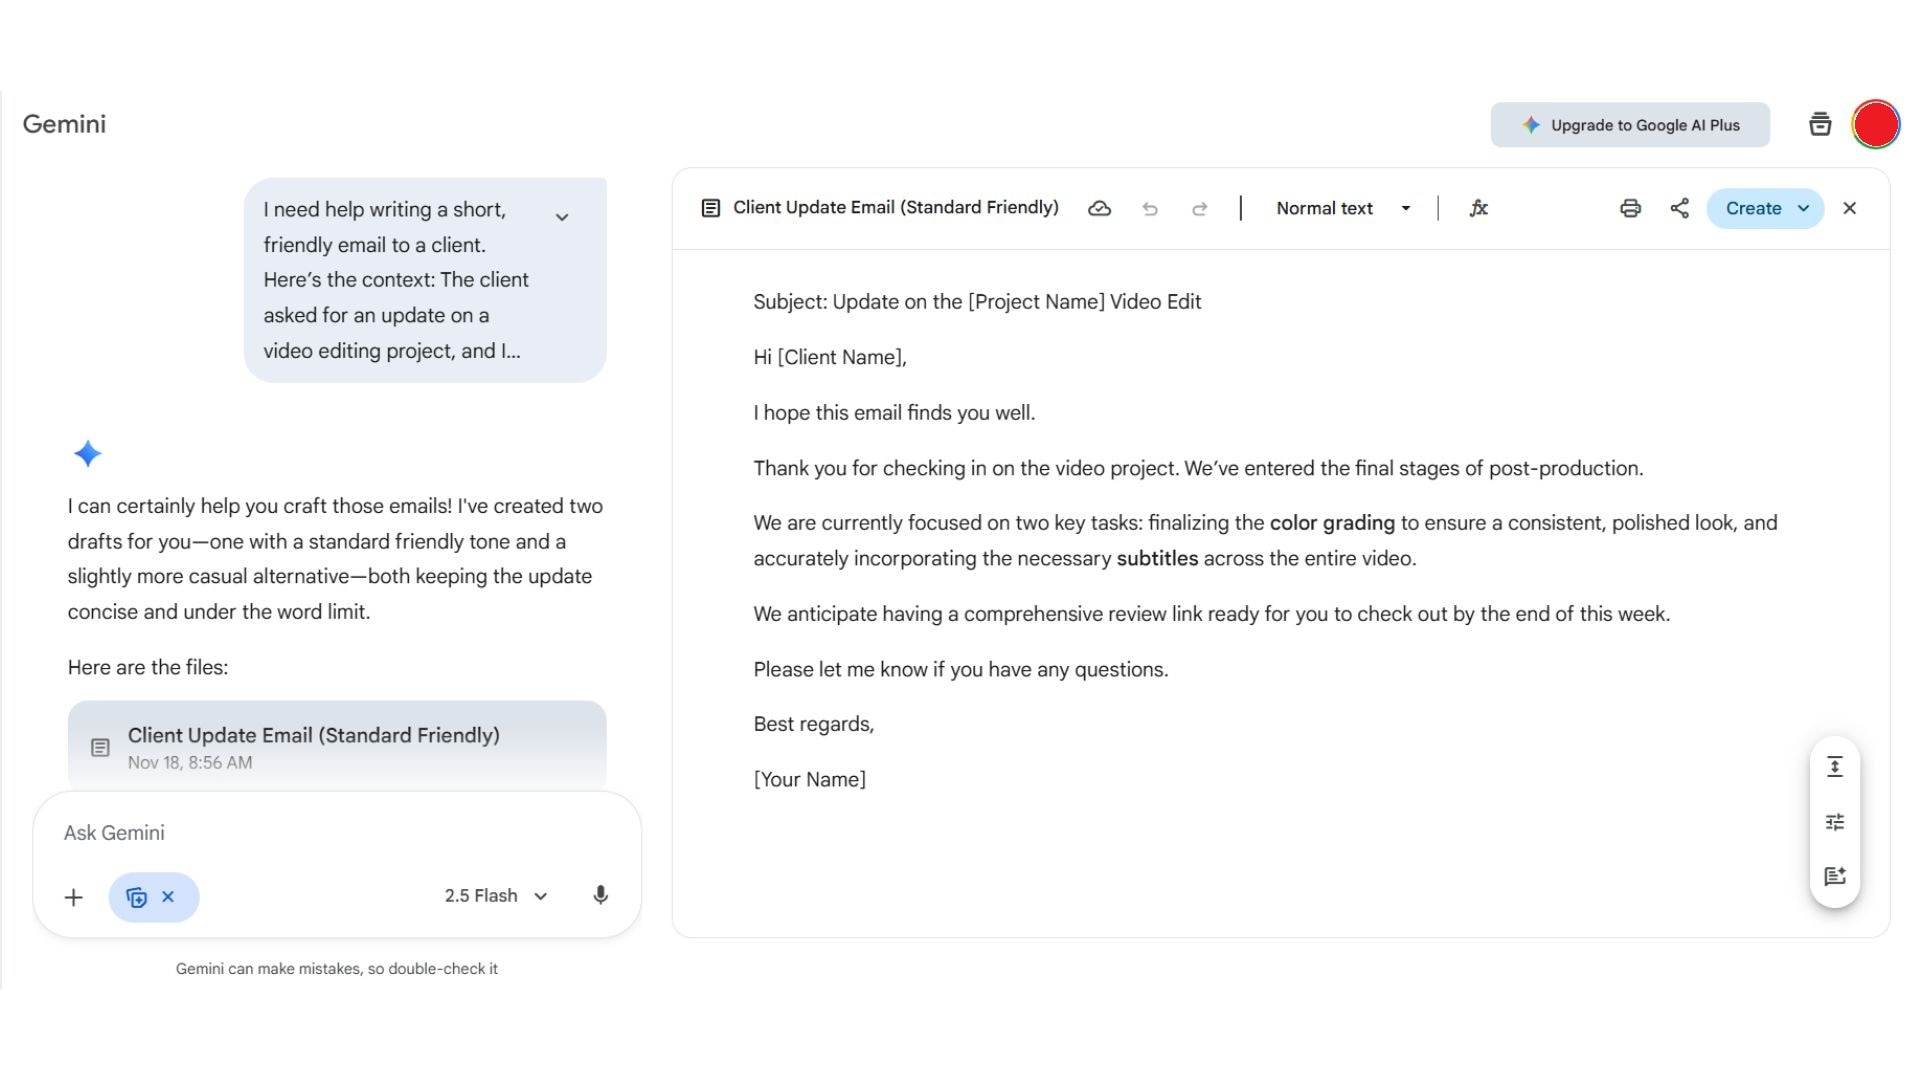Undo the last edit in the document

pyautogui.click(x=1151, y=208)
